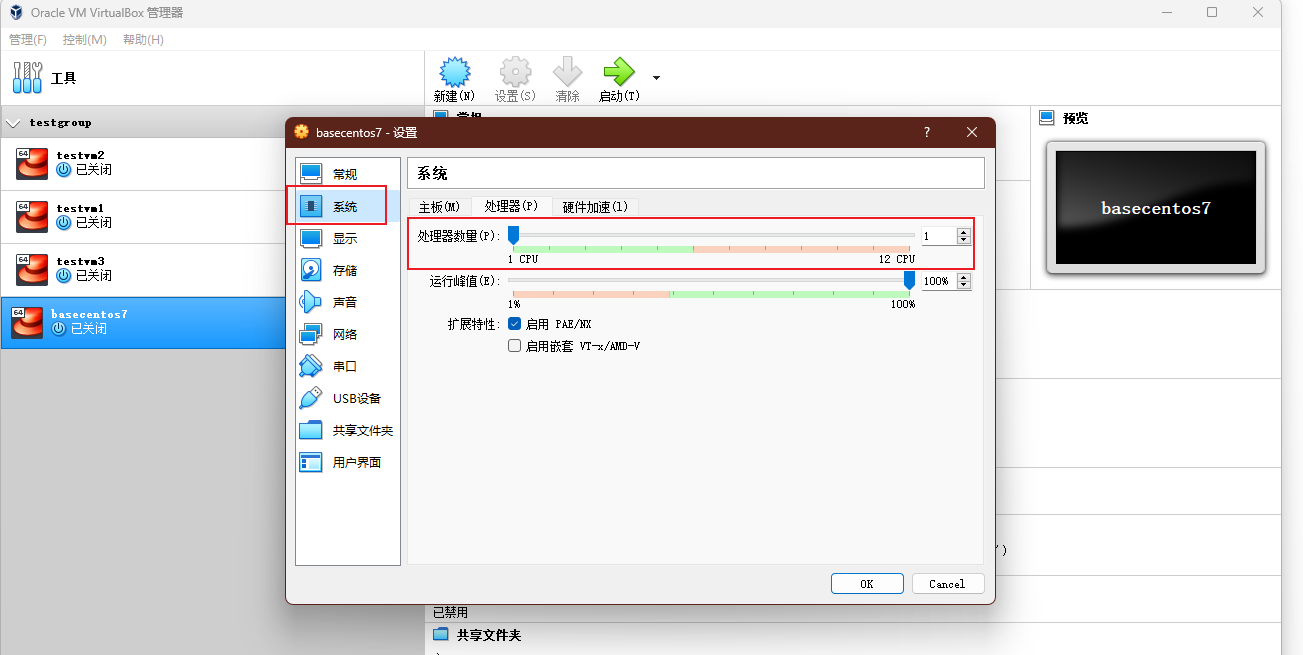Toggle the 启用 PAE/NX checkbox
The height and width of the screenshot is (655, 1303).
pyautogui.click(x=514, y=324)
